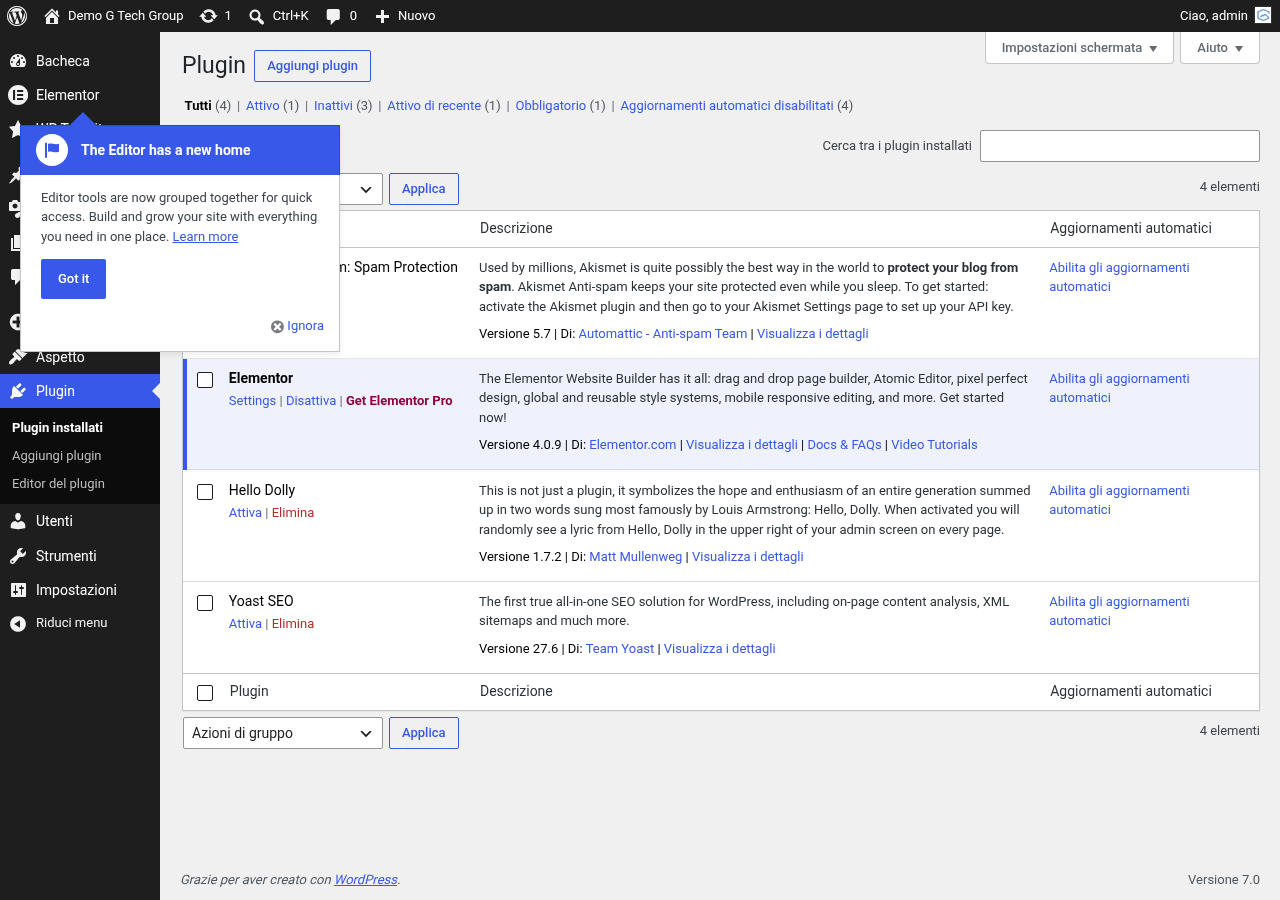Click Visualizza i dettagli for Yoast SEO

[x=720, y=649]
